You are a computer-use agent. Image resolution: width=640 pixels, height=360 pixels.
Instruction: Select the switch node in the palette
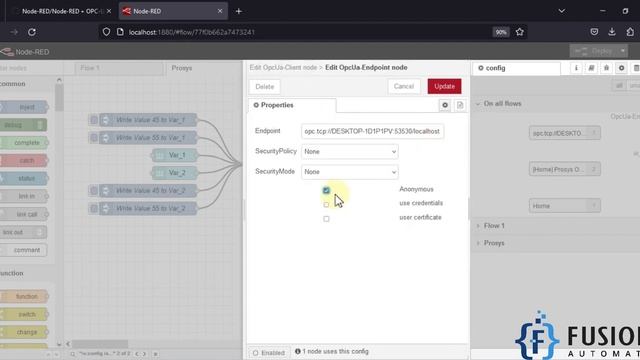click(24, 314)
